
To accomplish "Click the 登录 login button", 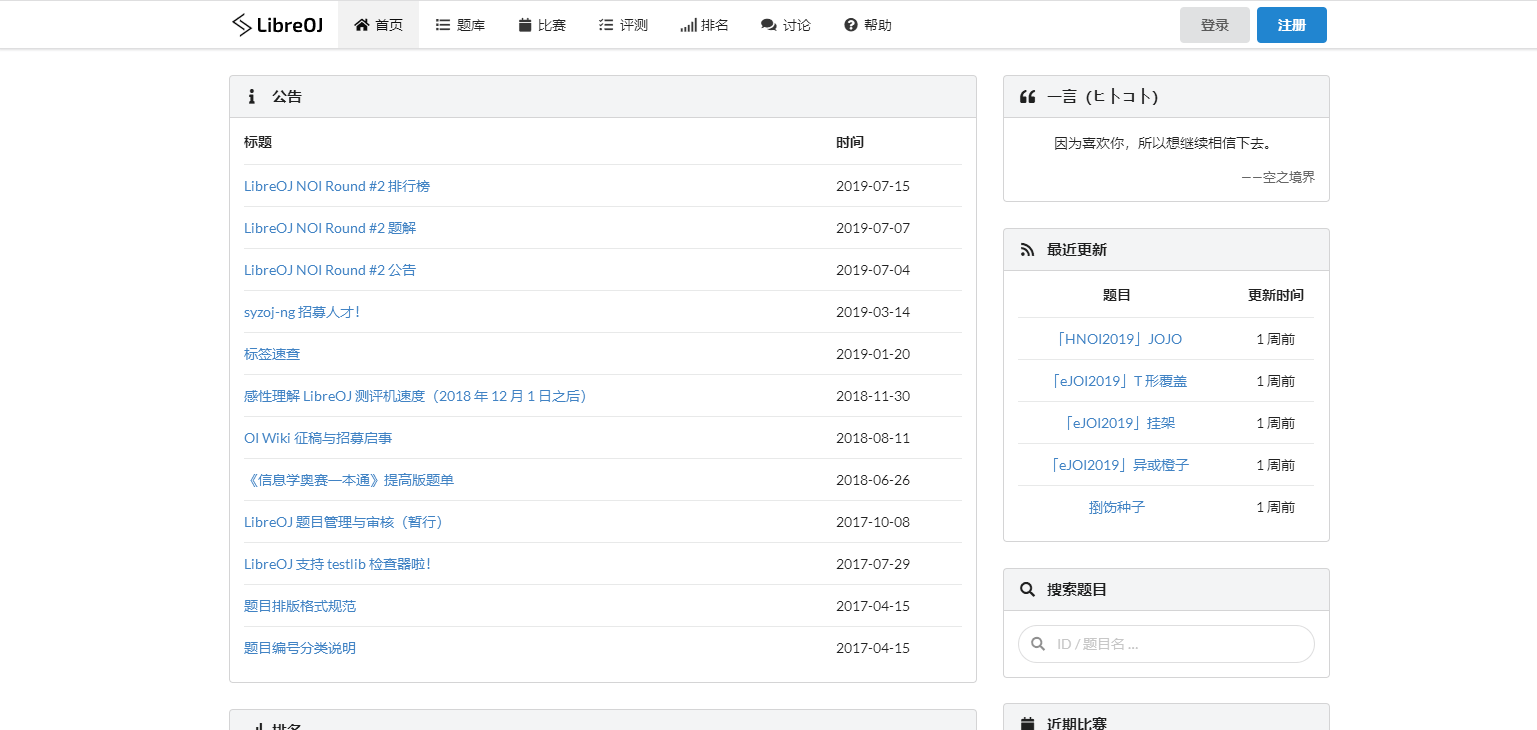I will pyautogui.click(x=1214, y=24).
